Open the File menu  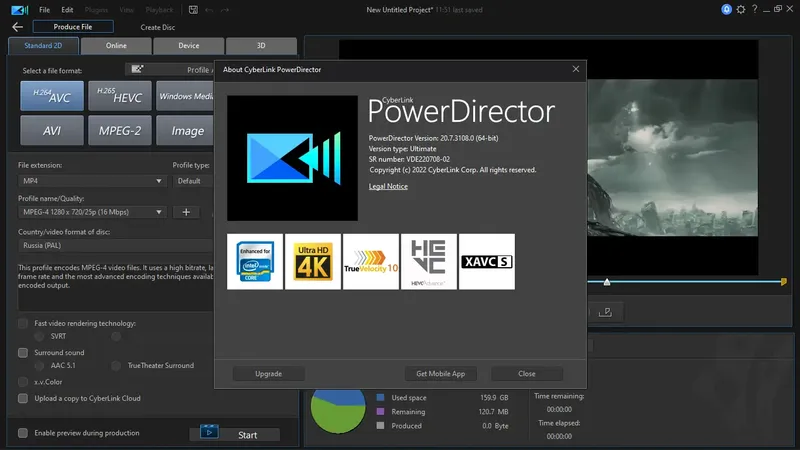44,10
